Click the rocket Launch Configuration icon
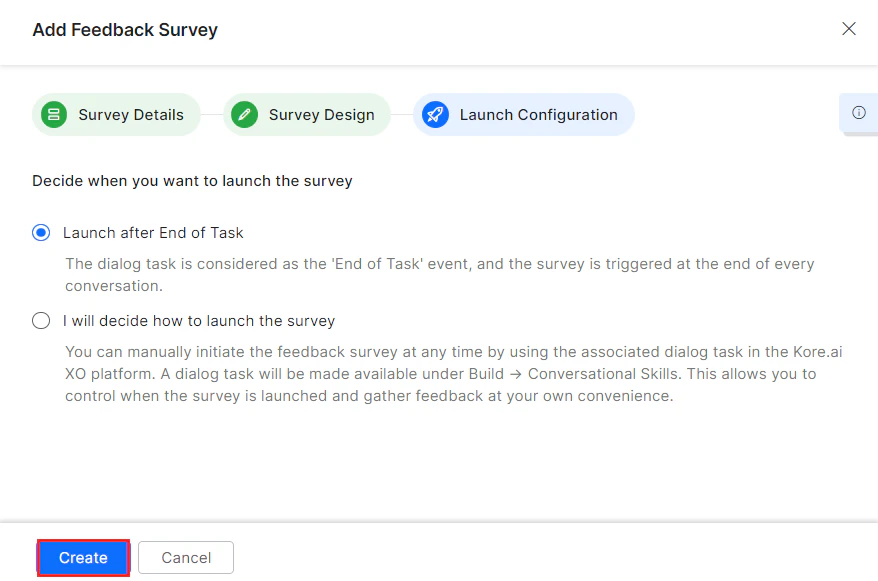This screenshot has width=878, height=581. (435, 115)
